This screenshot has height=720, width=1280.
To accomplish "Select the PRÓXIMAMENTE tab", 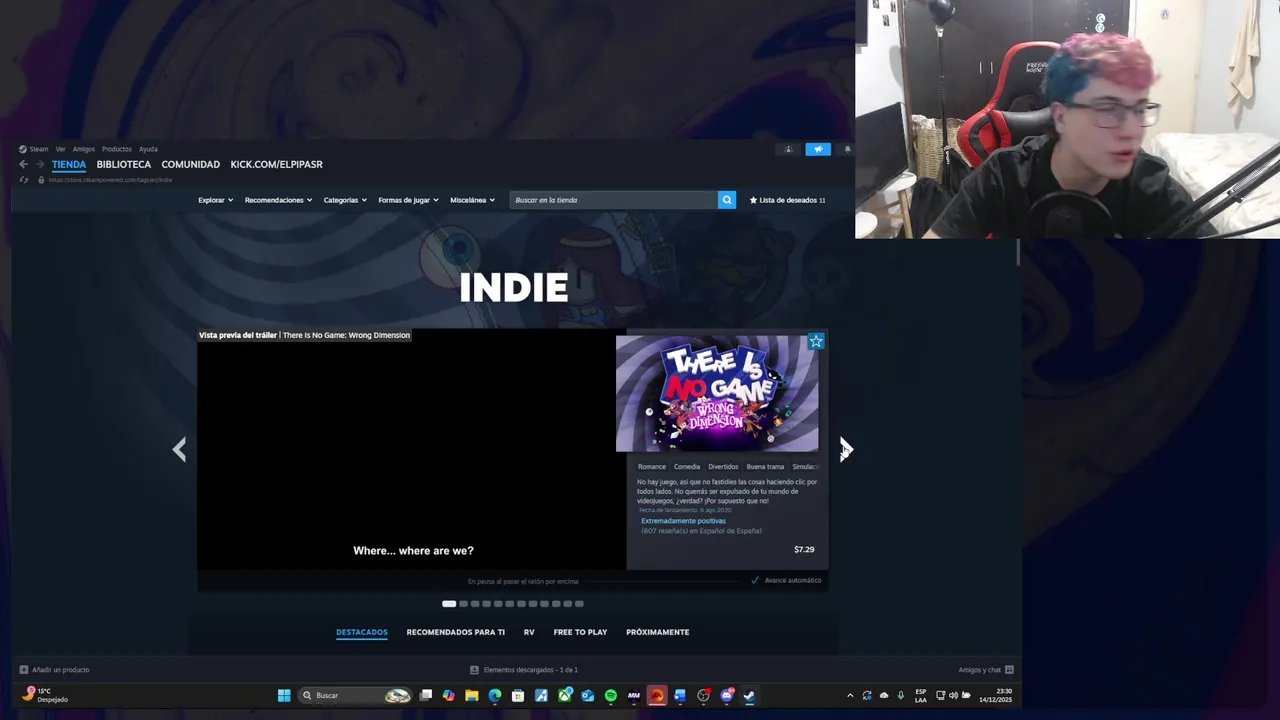I will coord(658,632).
